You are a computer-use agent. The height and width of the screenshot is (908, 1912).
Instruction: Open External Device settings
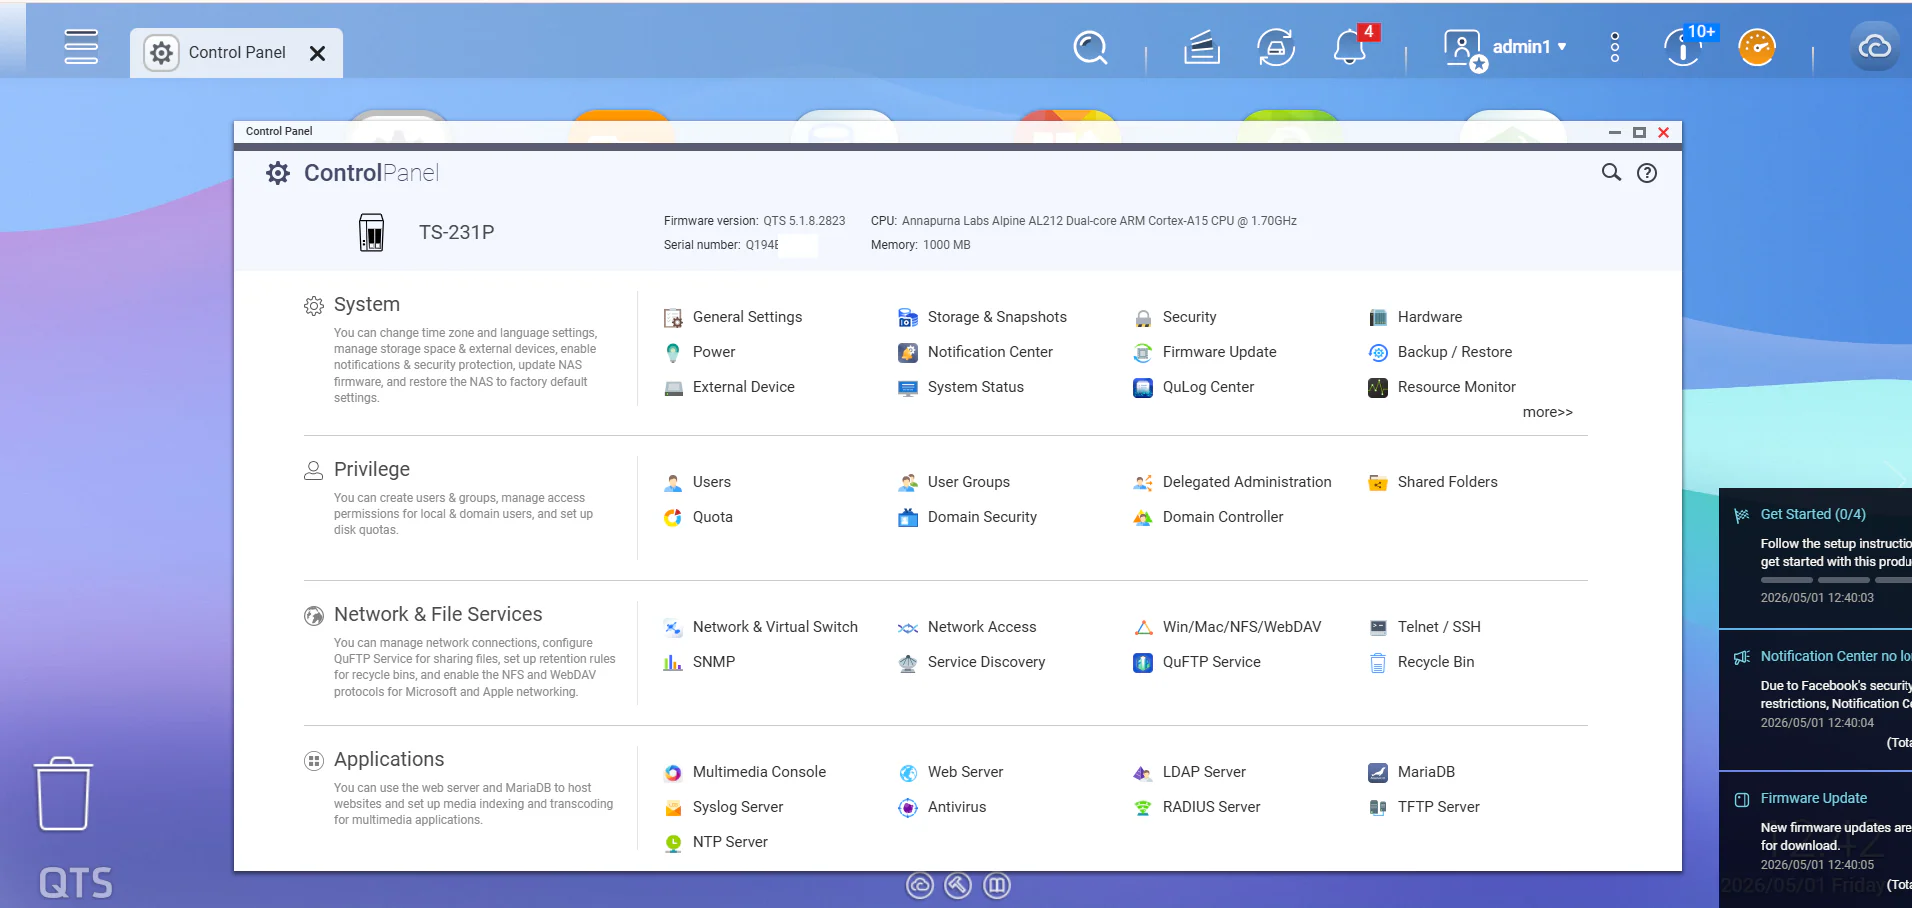[729, 387]
